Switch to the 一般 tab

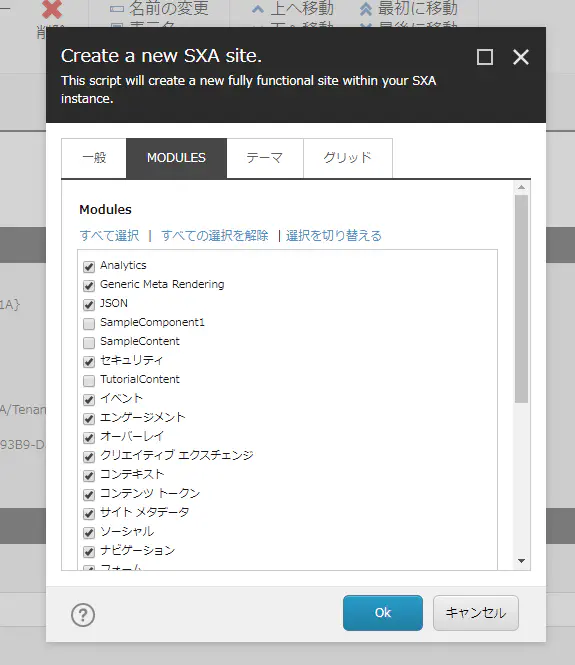pos(94,158)
